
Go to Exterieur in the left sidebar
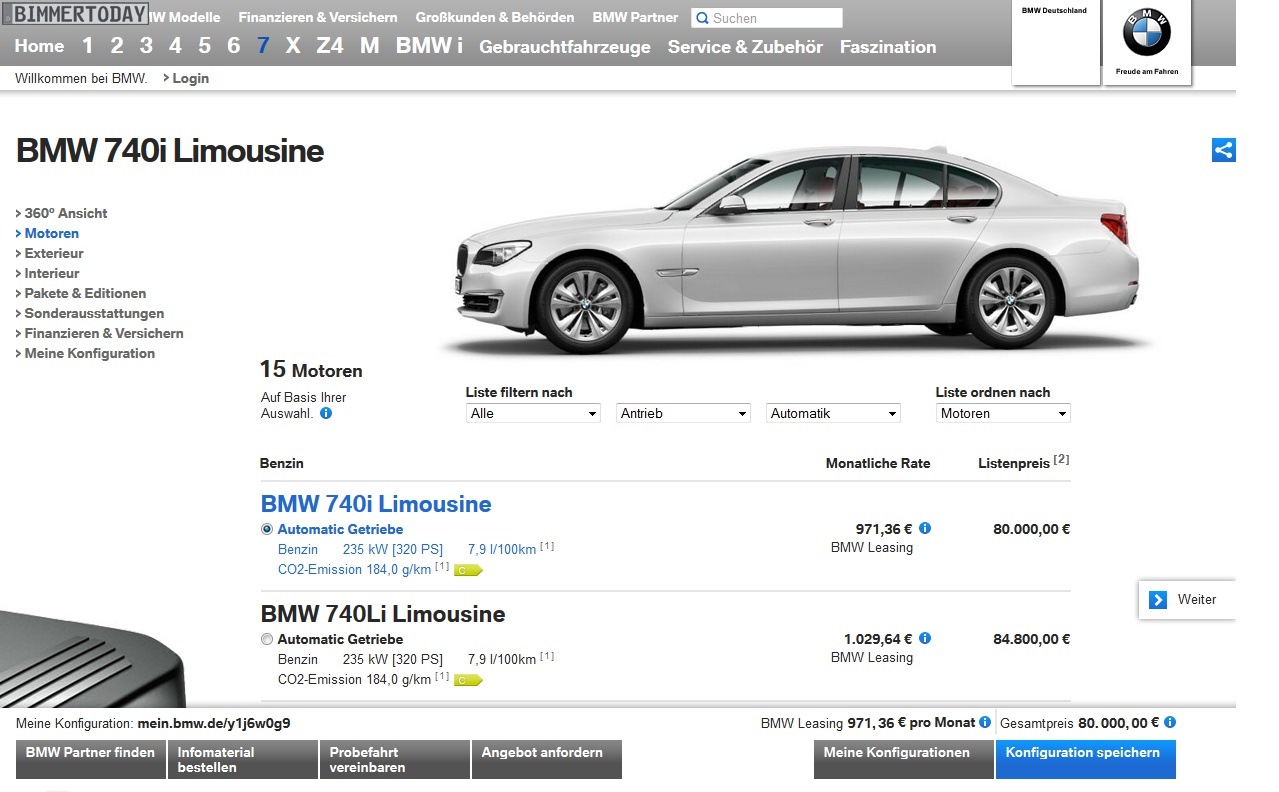point(54,253)
